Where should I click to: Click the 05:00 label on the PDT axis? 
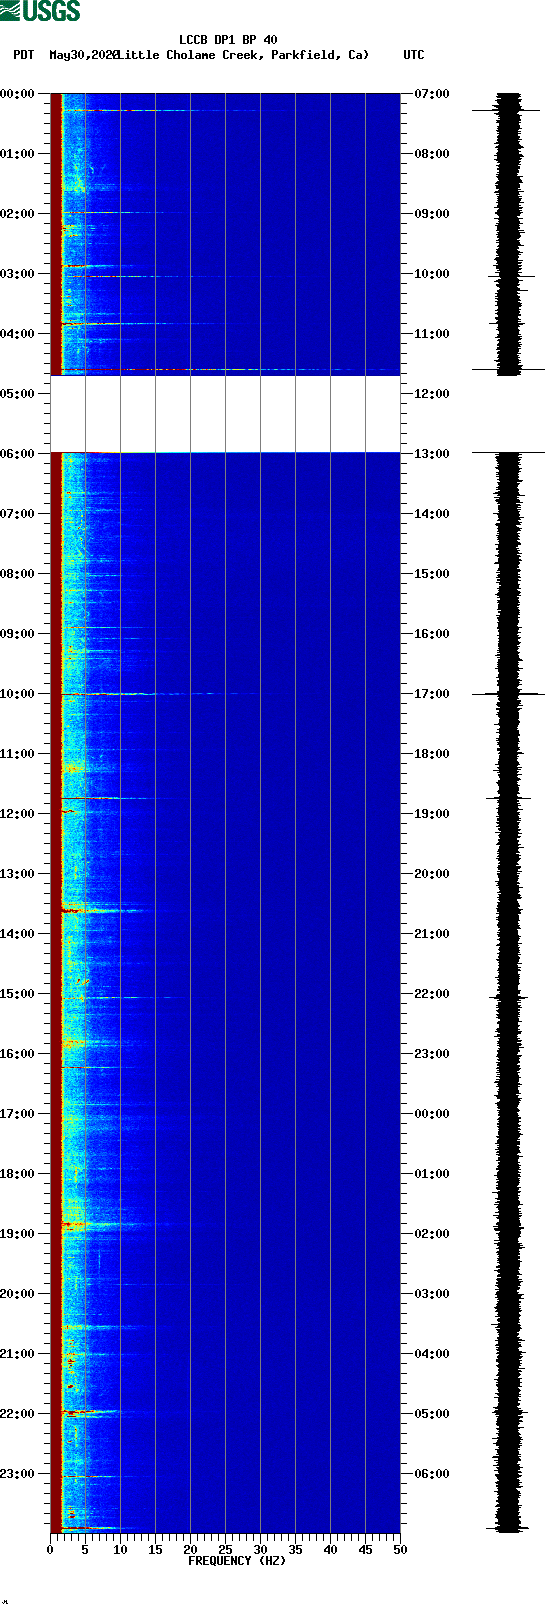point(18,394)
